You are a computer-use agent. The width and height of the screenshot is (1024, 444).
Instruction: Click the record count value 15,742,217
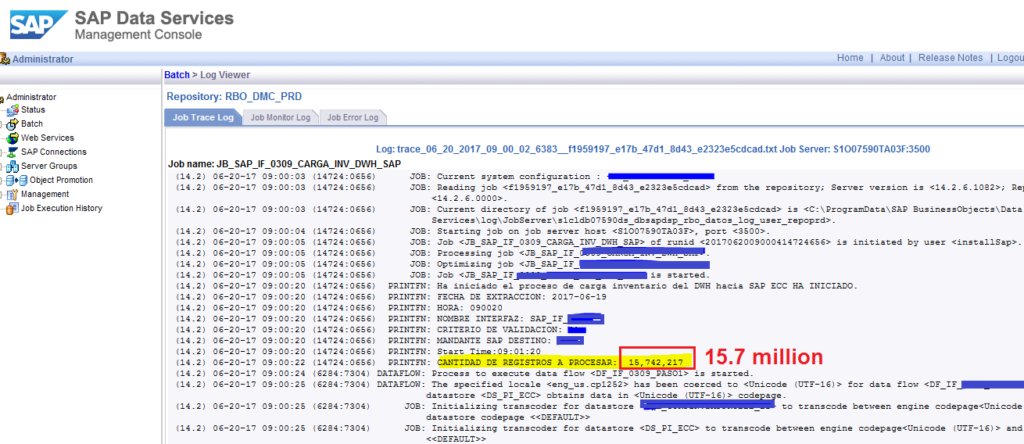click(656, 362)
